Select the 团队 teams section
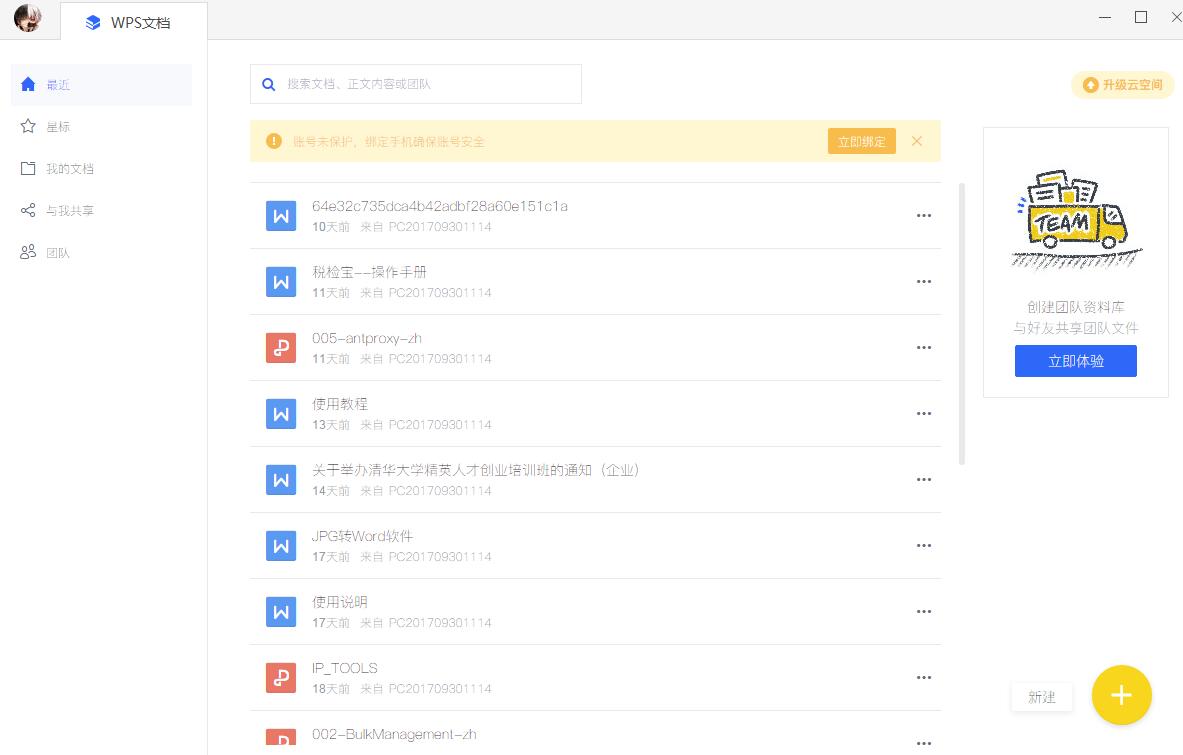1183x755 pixels. click(58, 252)
